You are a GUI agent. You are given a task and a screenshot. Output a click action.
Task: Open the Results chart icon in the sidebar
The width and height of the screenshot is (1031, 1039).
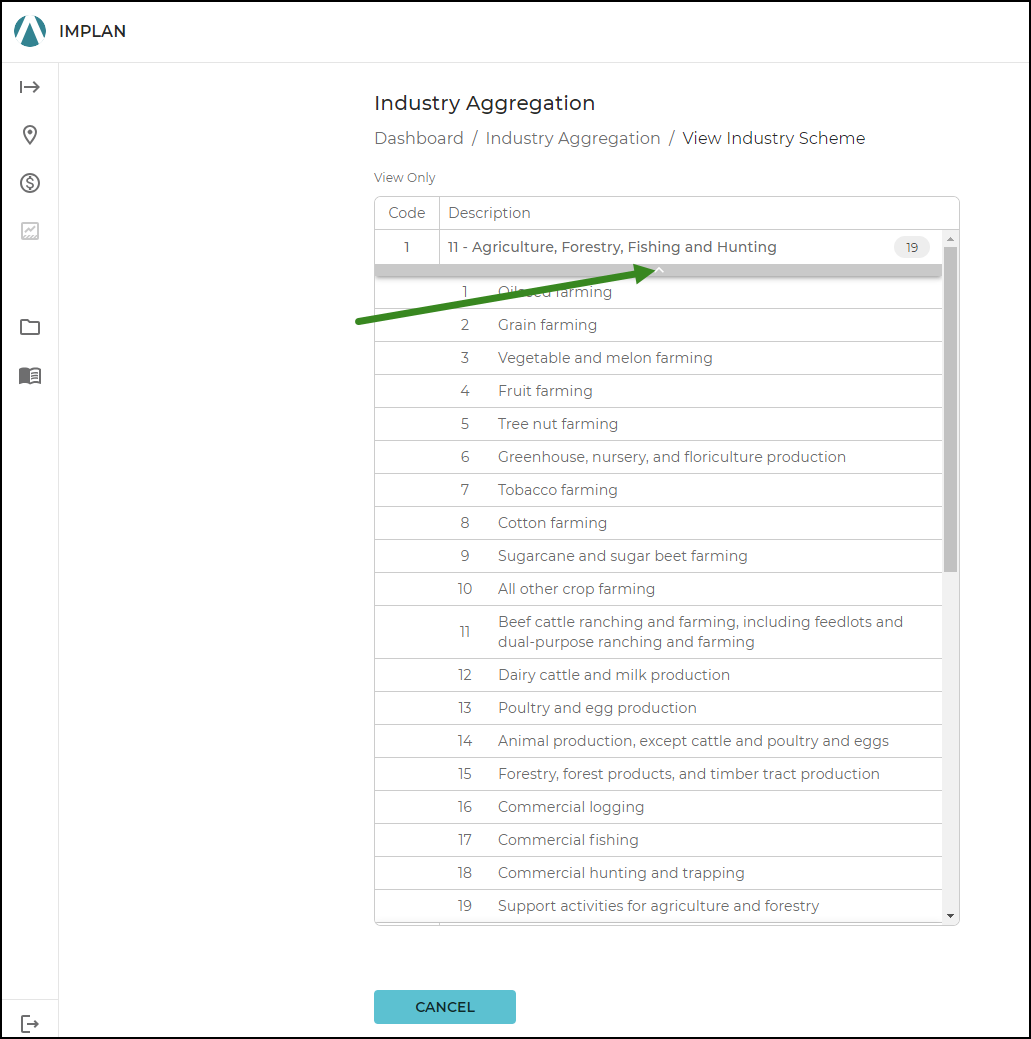[x=30, y=231]
